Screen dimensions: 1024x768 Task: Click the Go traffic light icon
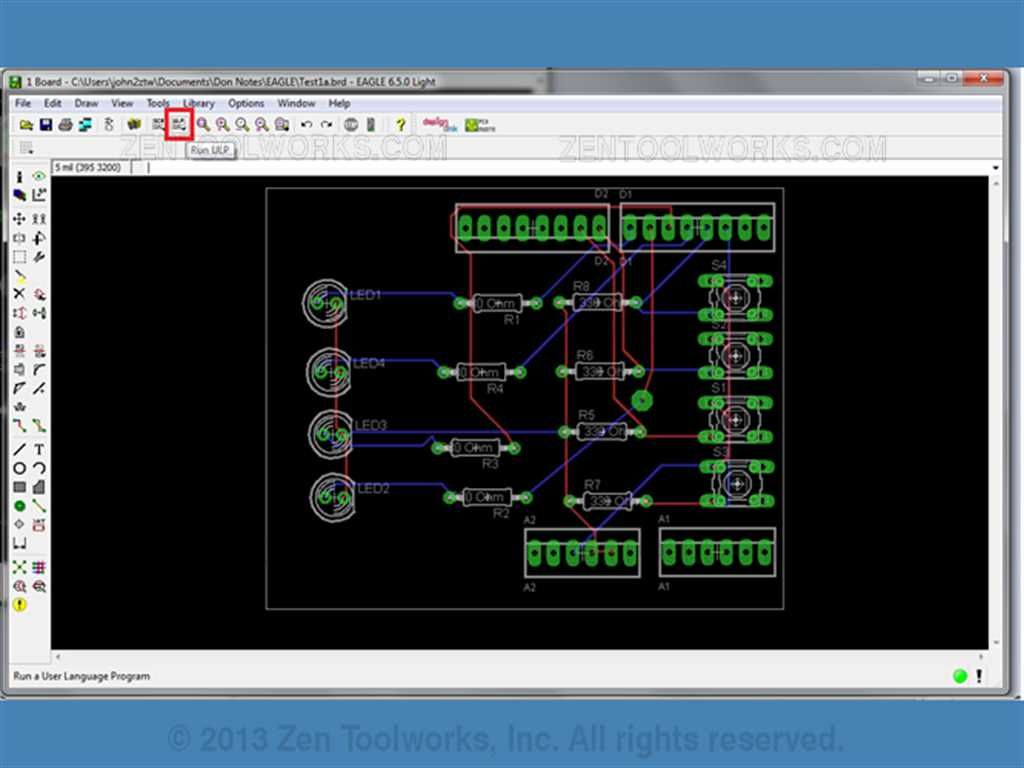370,125
